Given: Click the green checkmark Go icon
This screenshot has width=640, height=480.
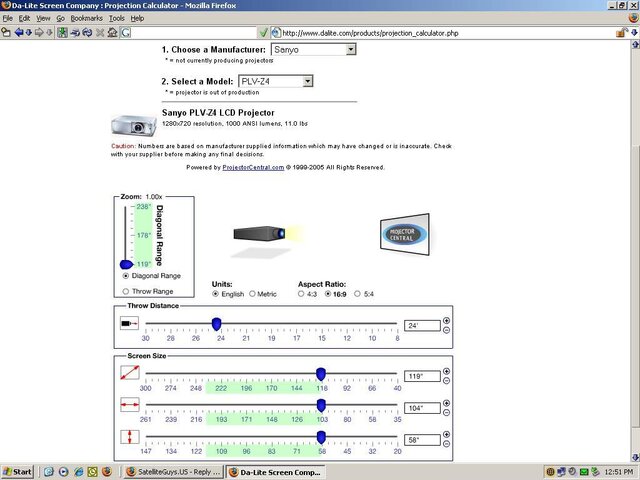Looking at the screenshot, I should pos(263,33).
